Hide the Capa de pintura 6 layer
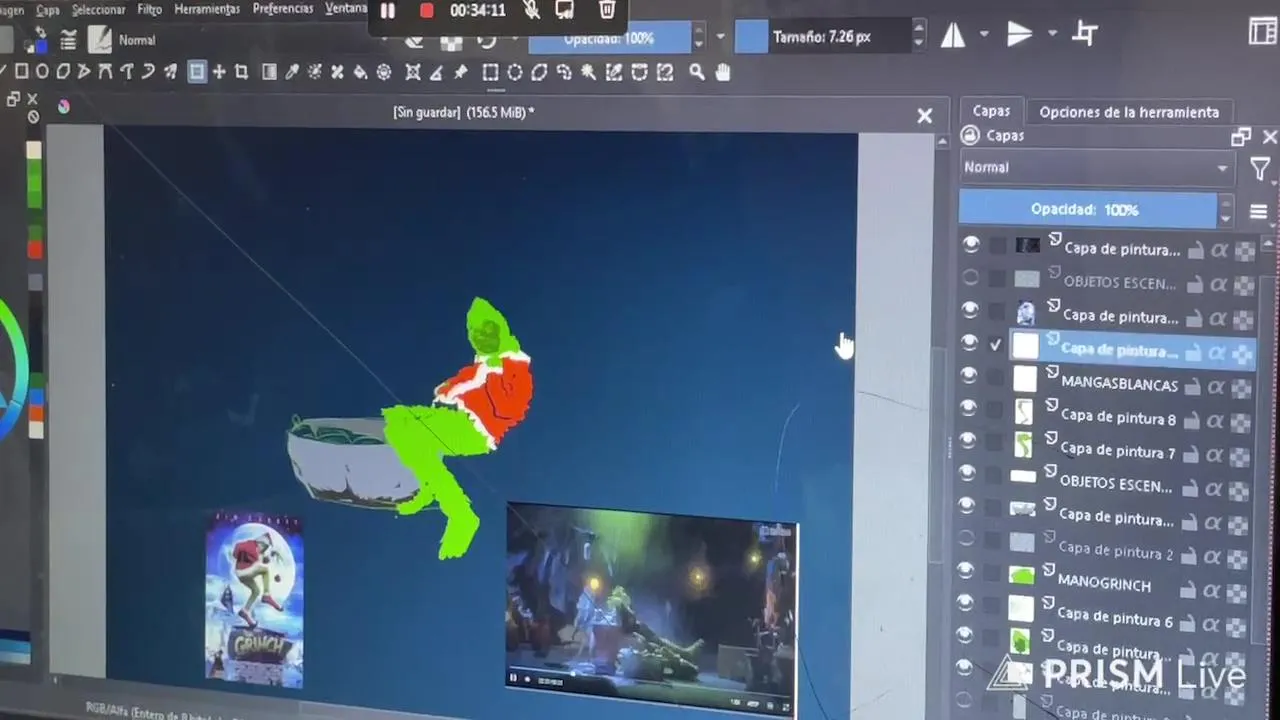Screen dimensions: 1280x720 (x=965, y=603)
